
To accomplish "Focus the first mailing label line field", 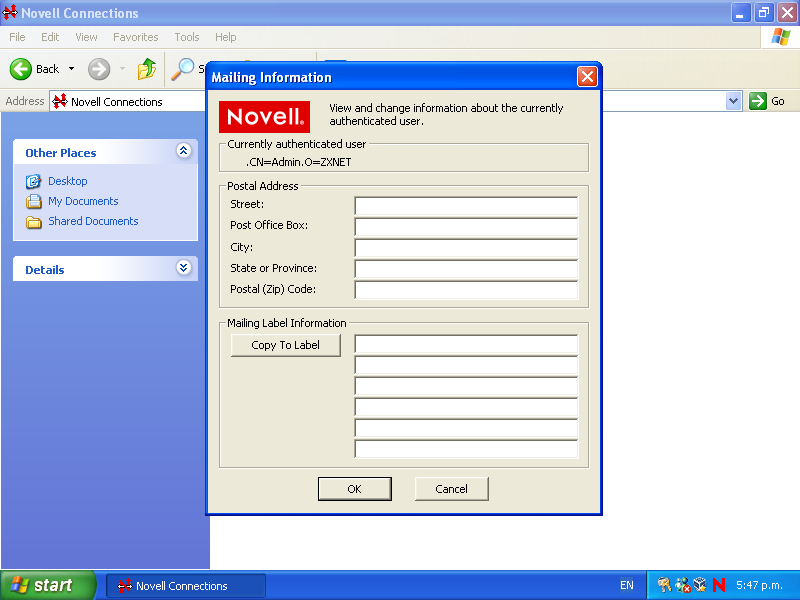I will coord(466,344).
